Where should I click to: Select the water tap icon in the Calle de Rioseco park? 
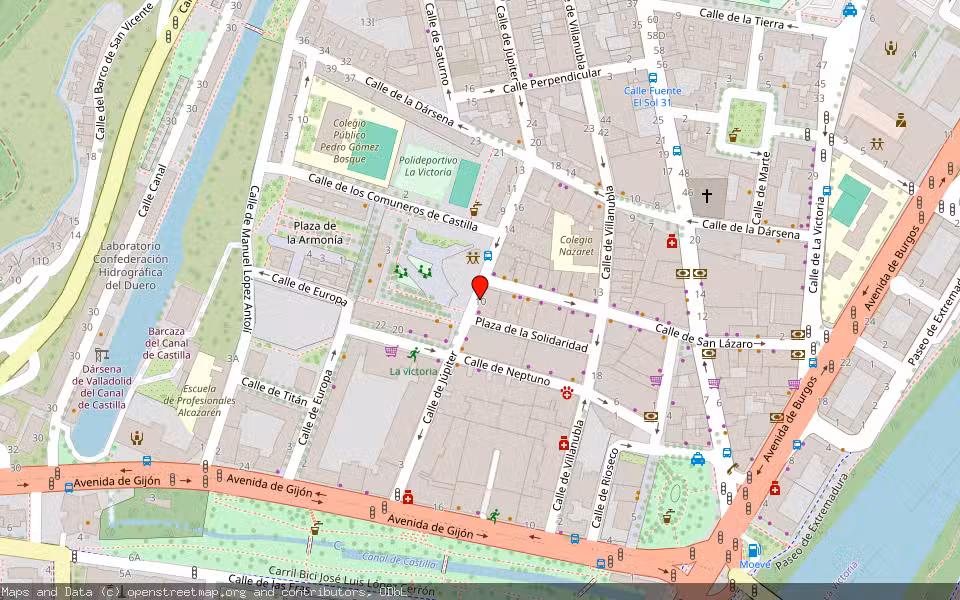pos(668,516)
